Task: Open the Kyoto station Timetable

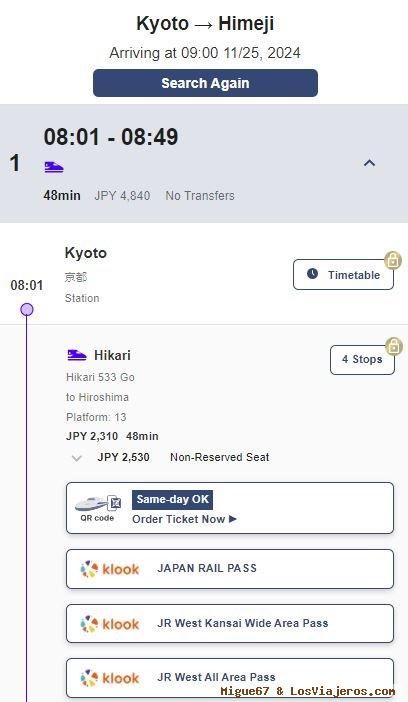Action: (x=344, y=274)
